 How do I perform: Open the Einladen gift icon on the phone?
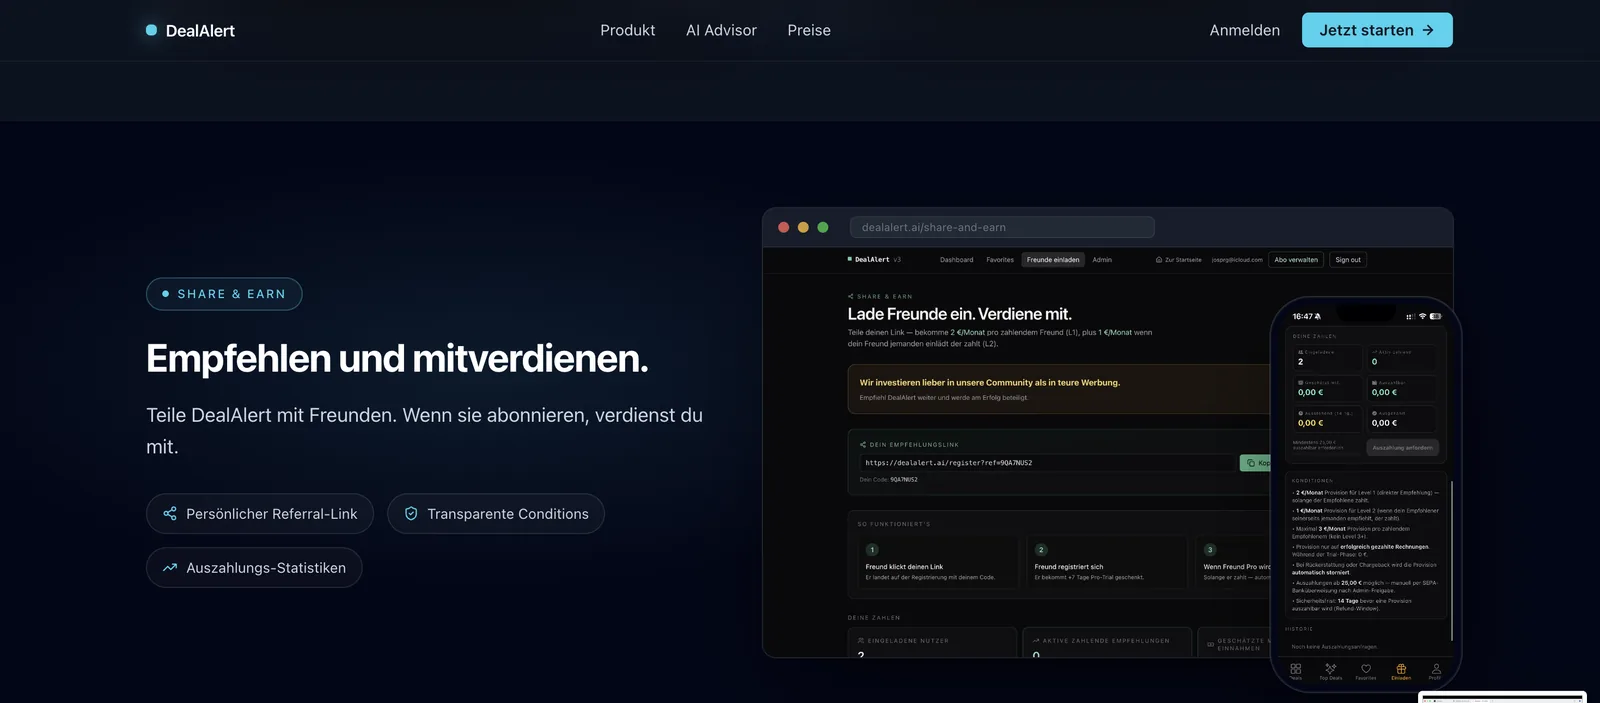[x=1401, y=671]
